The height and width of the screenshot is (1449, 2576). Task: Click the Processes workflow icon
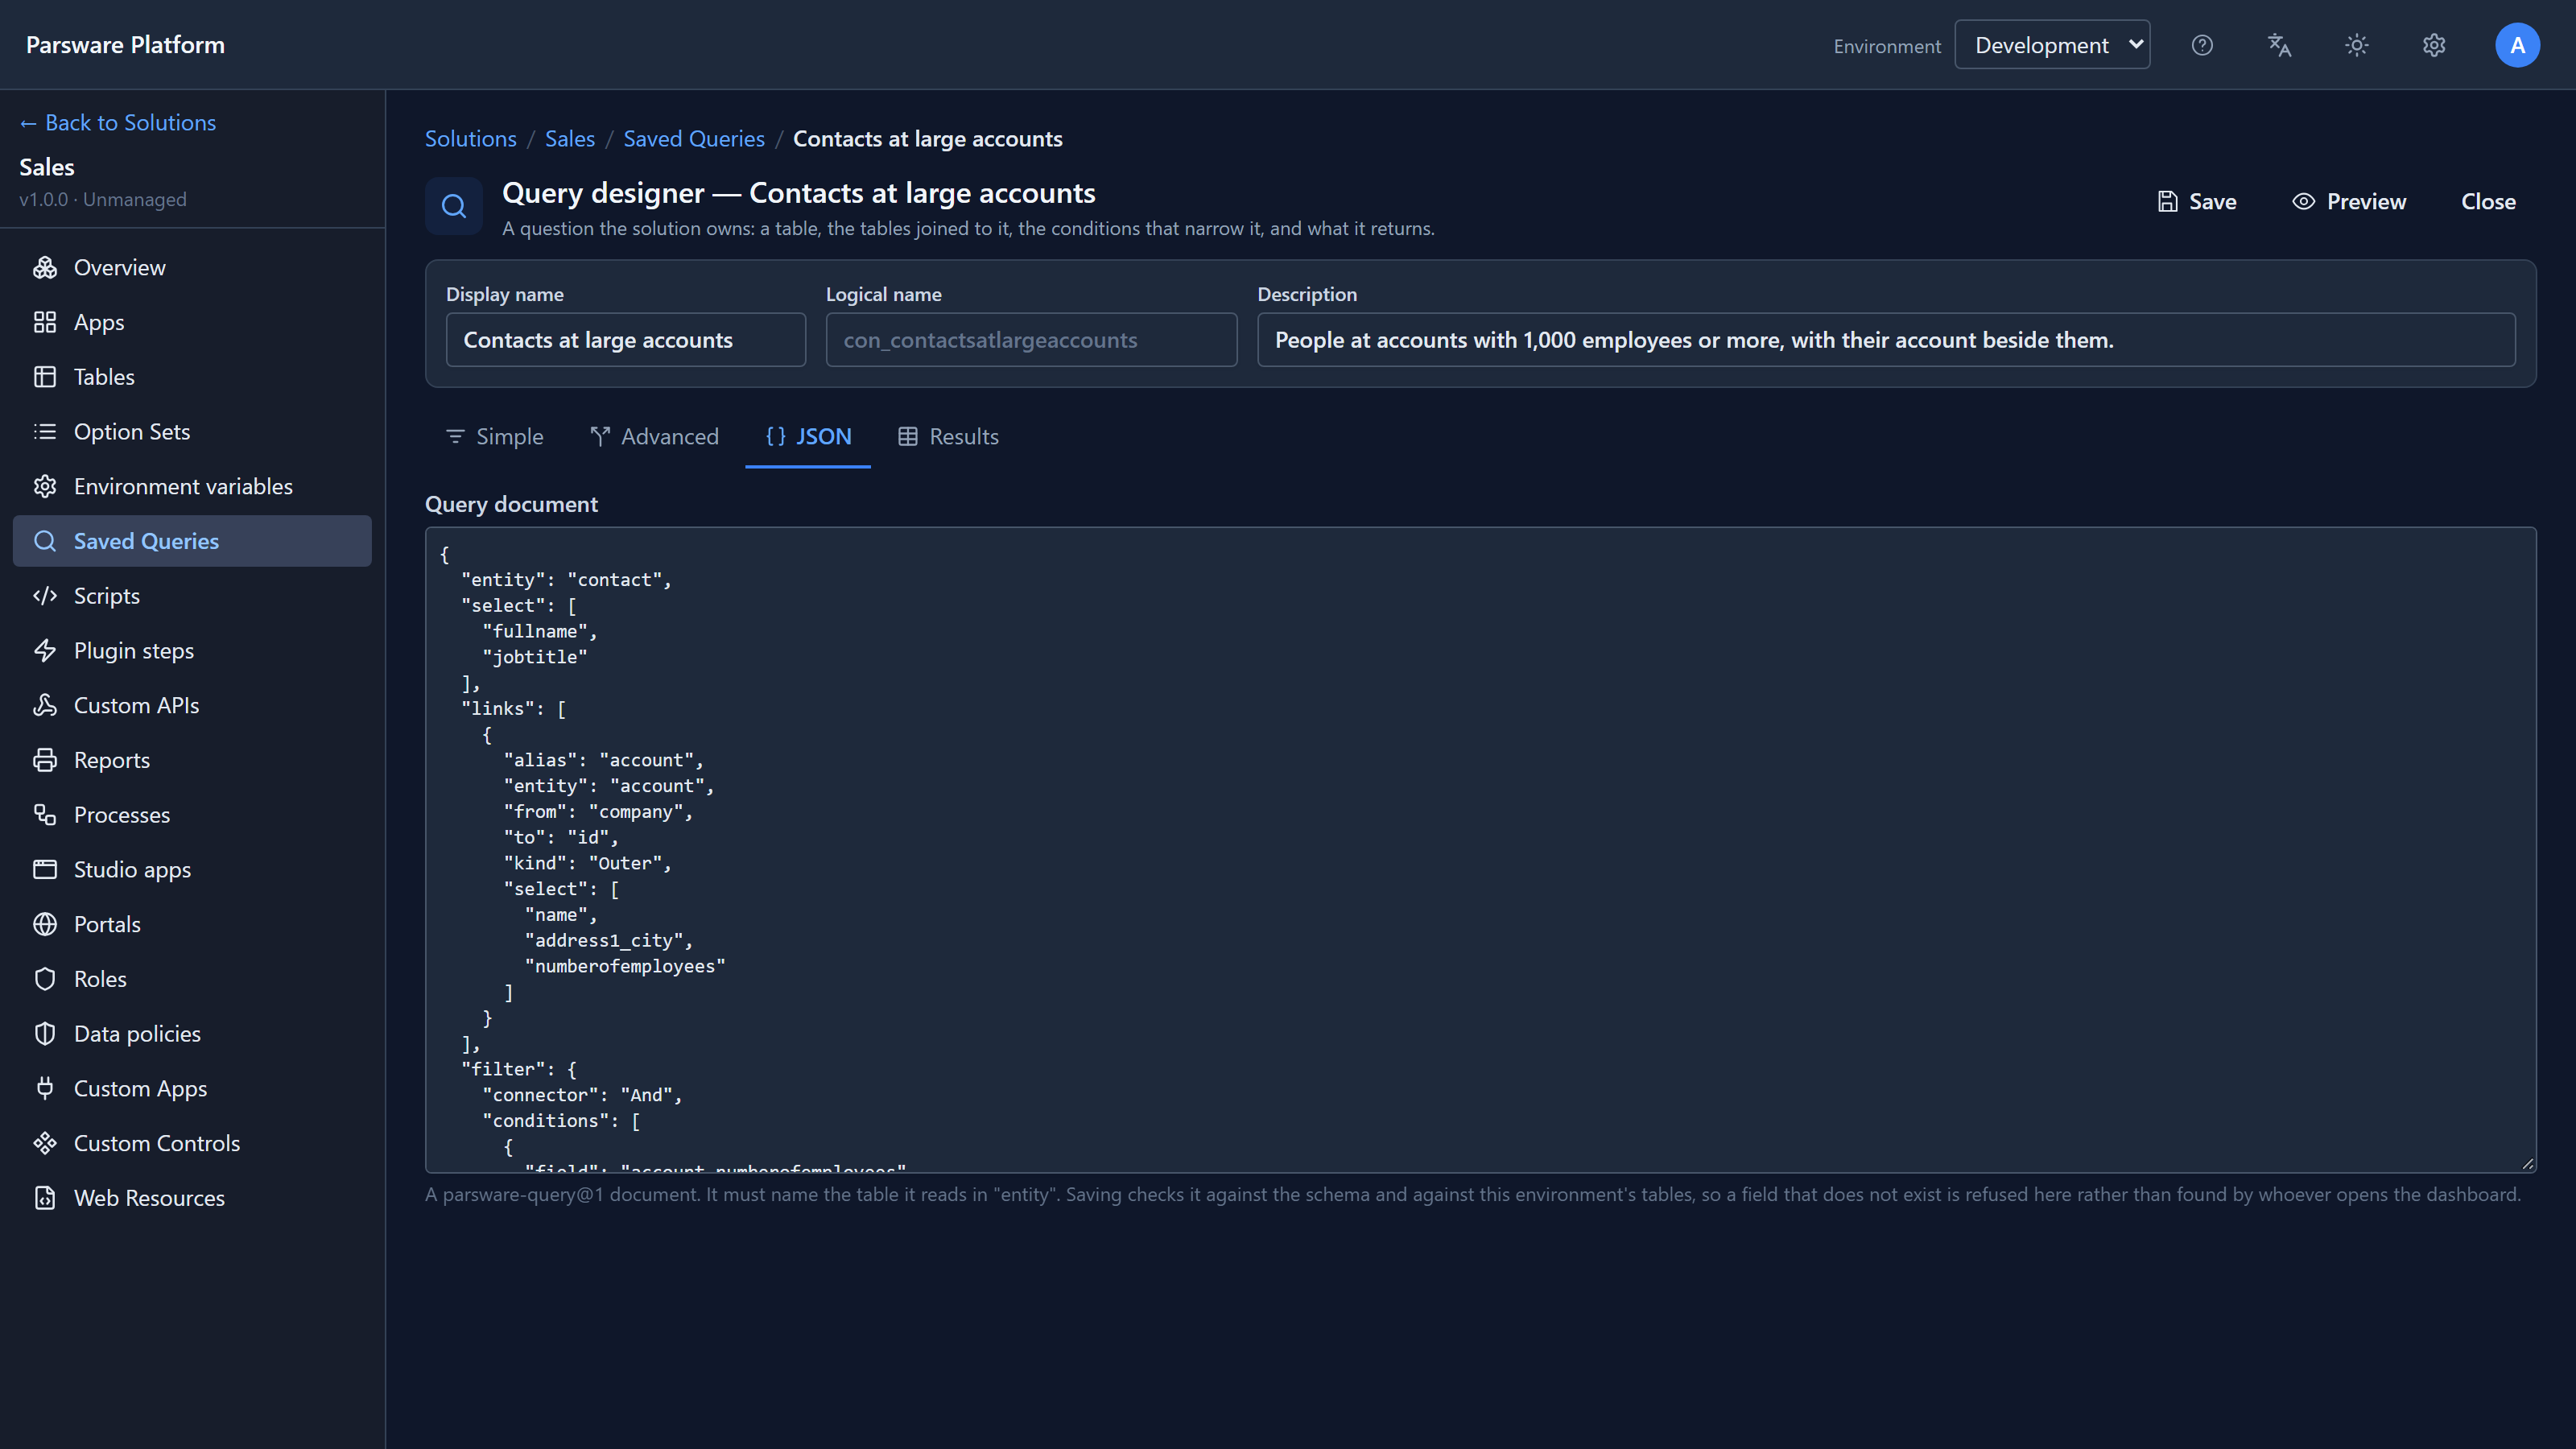coord(45,815)
